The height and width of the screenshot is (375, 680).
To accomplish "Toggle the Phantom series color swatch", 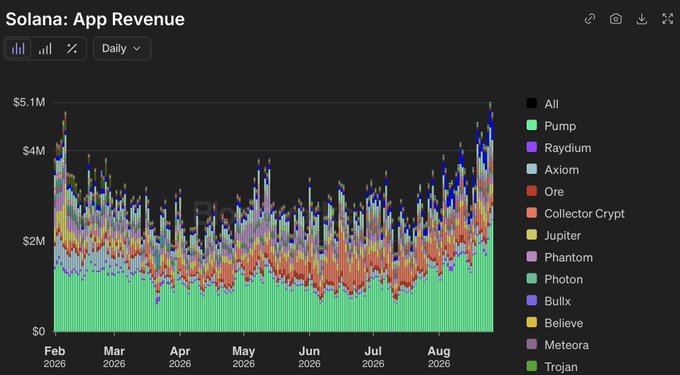I will pos(532,257).
